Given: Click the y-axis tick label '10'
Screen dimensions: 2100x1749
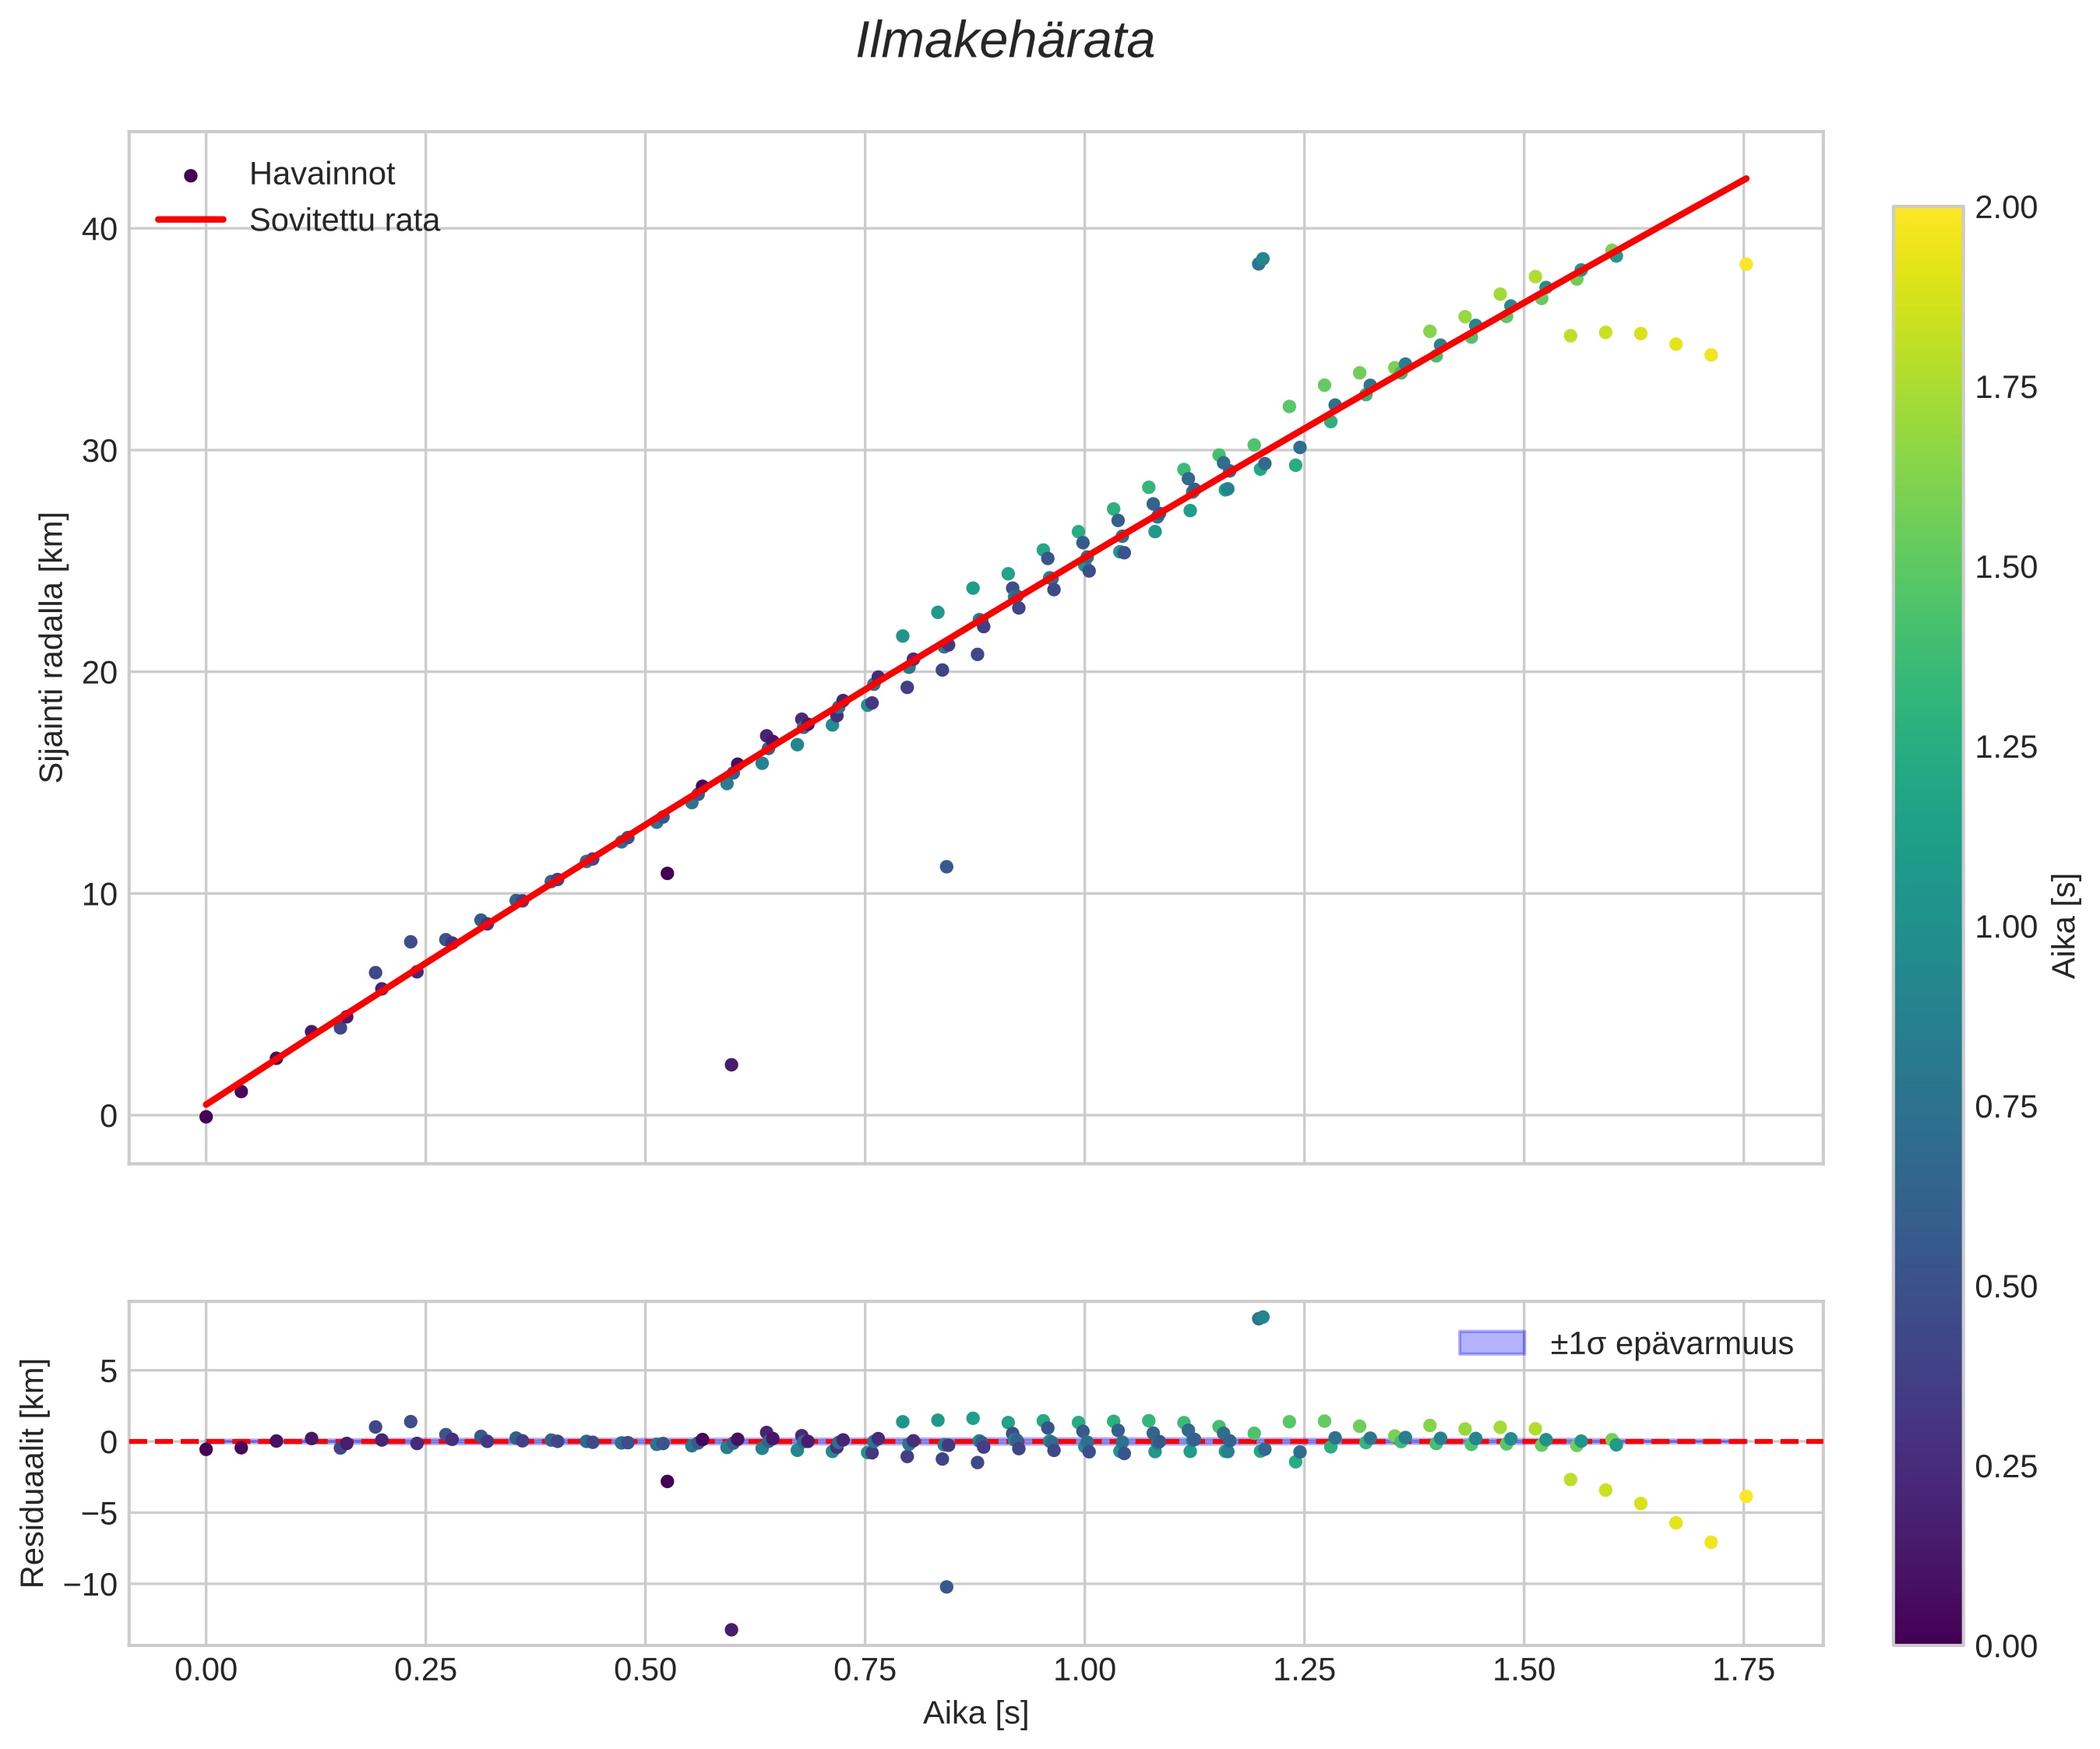Looking at the screenshot, I should pos(99,894).
